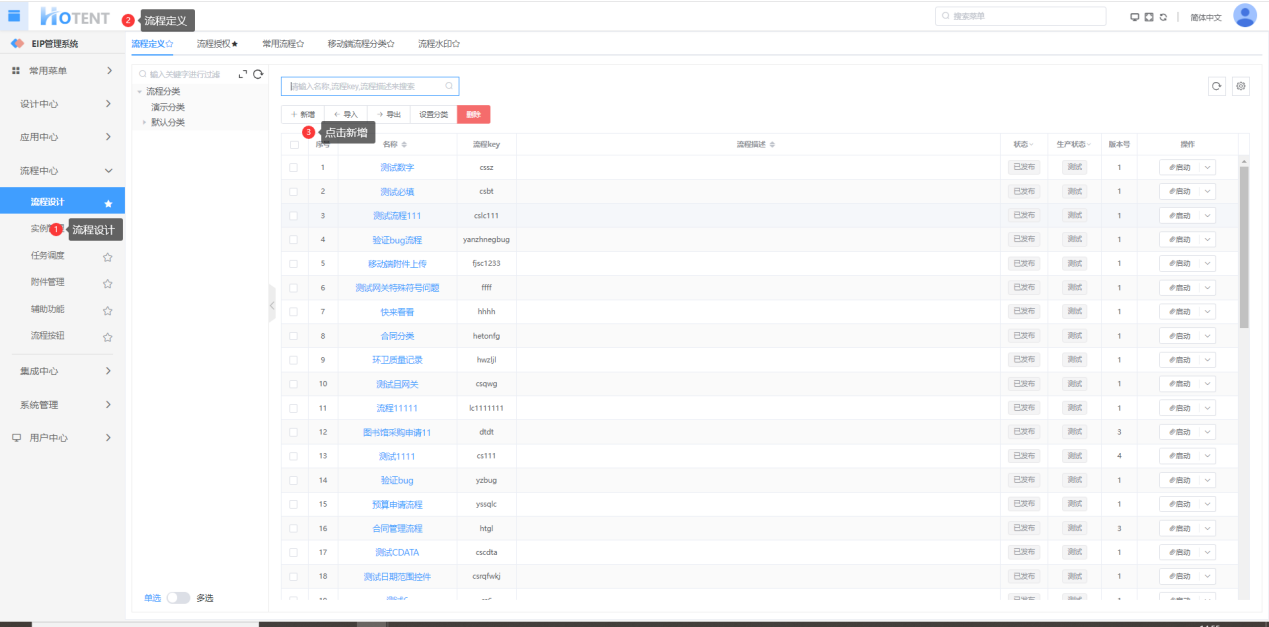Collapse the category panel with side handle

coord(271,306)
